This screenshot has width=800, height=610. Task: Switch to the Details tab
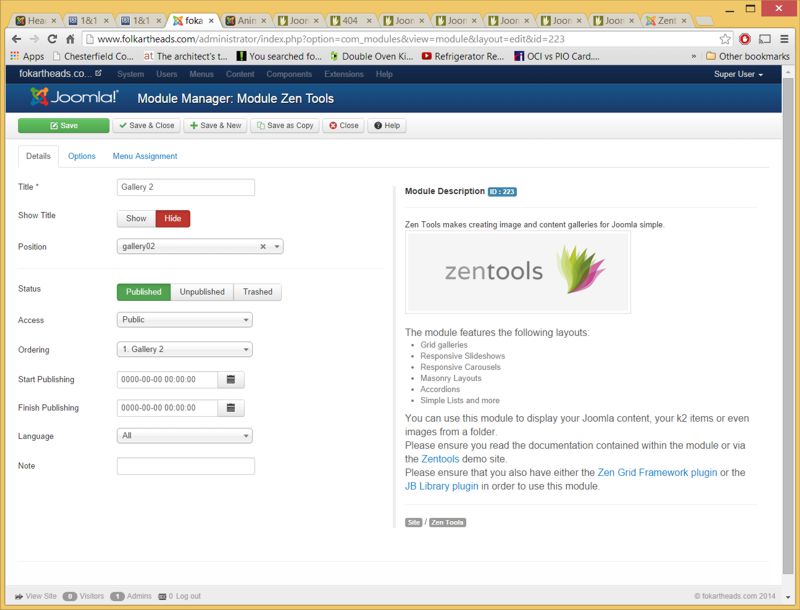pos(38,156)
